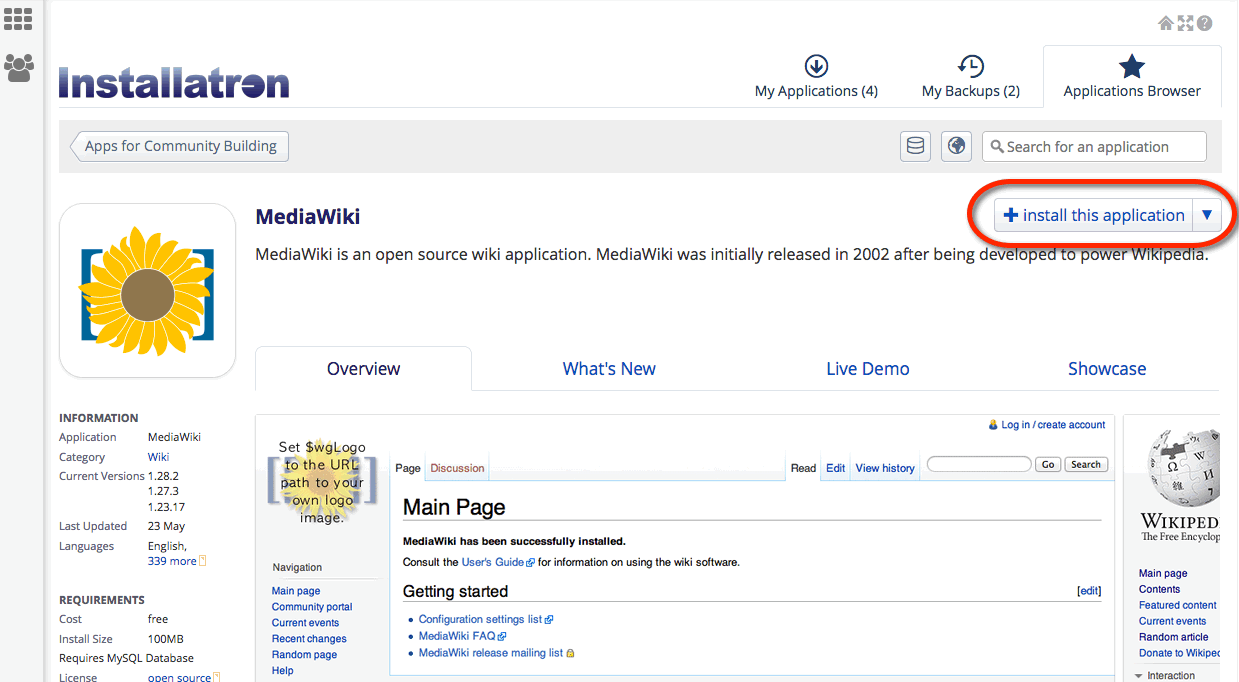
Task: Switch to the Showcase tab
Action: click(1107, 369)
